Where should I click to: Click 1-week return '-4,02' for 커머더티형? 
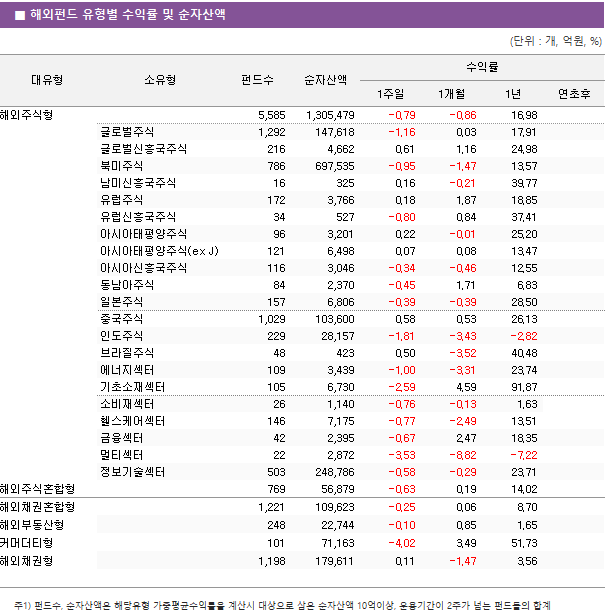(402, 543)
